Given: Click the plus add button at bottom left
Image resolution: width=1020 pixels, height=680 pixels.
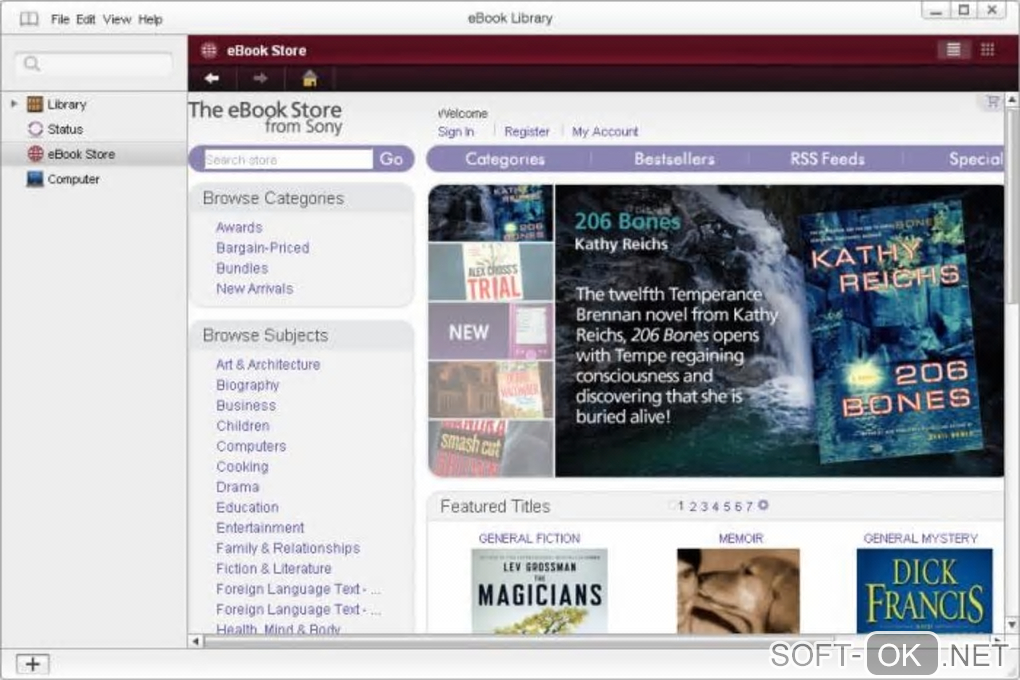Looking at the screenshot, I should (x=33, y=664).
